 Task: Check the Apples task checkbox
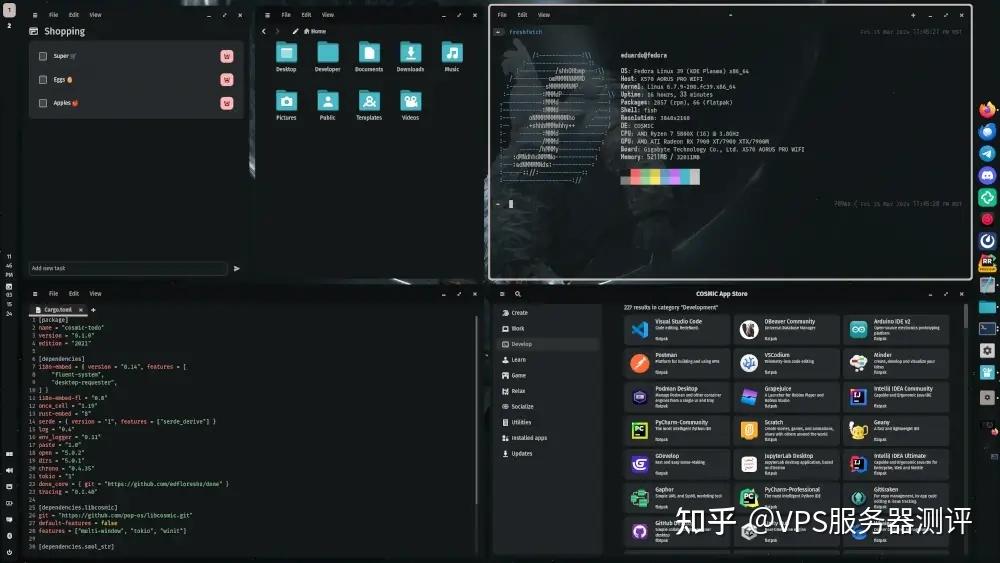pyautogui.click(x=43, y=103)
